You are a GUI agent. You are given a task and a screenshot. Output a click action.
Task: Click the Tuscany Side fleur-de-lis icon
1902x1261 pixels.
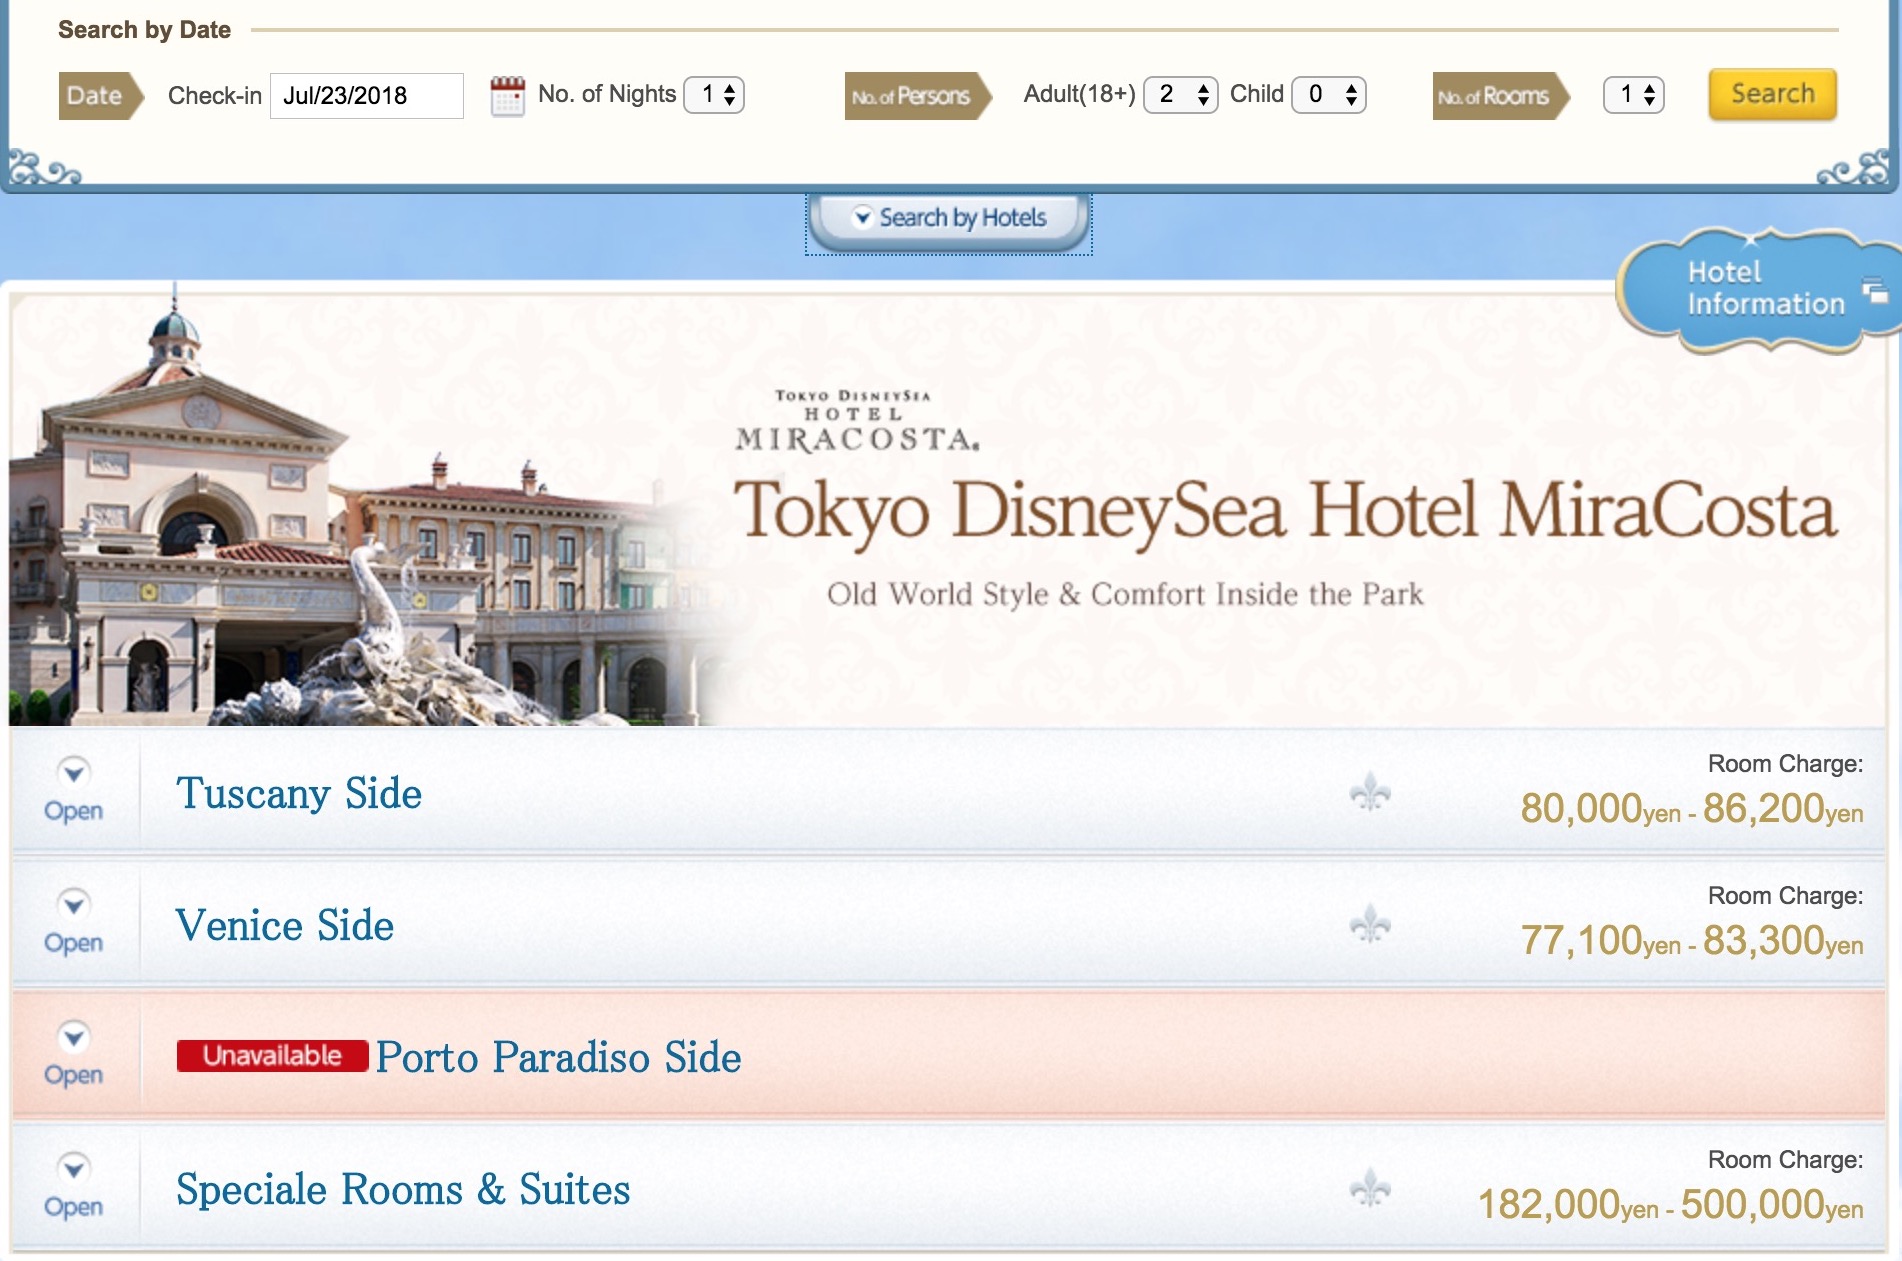(1370, 793)
